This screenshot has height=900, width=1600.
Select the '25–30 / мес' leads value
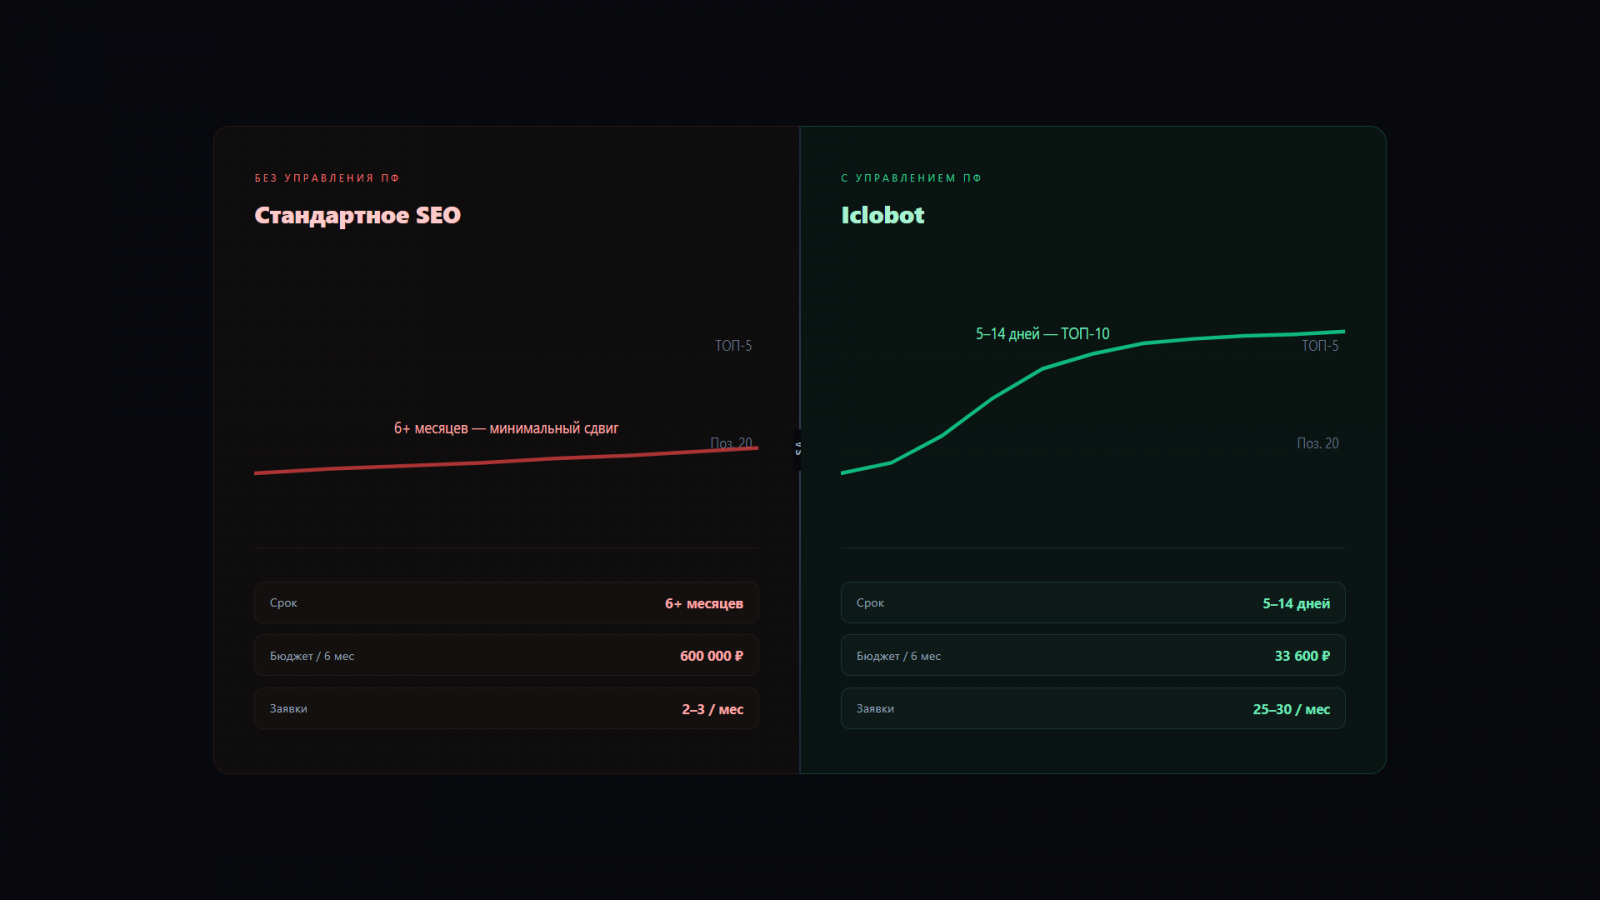(1292, 709)
